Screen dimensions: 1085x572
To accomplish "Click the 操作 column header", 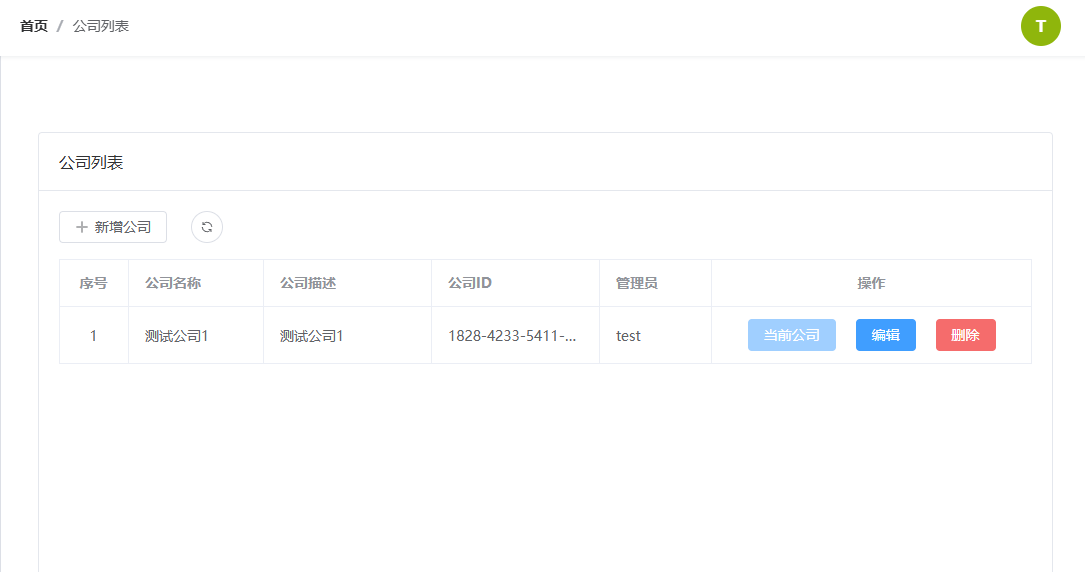I will pyautogui.click(x=871, y=283).
